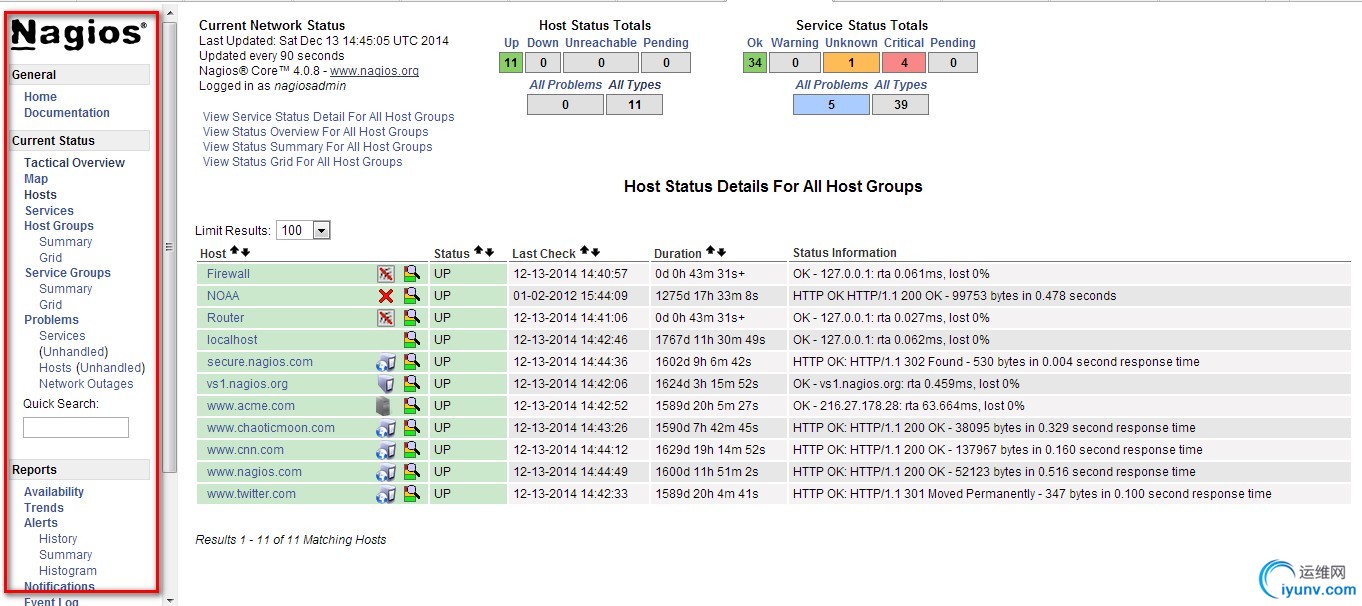Click the host icon beside www.chaoticmoon.com
Screen dimensions: 1362x606
pyautogui.click(x=386, y=428)
